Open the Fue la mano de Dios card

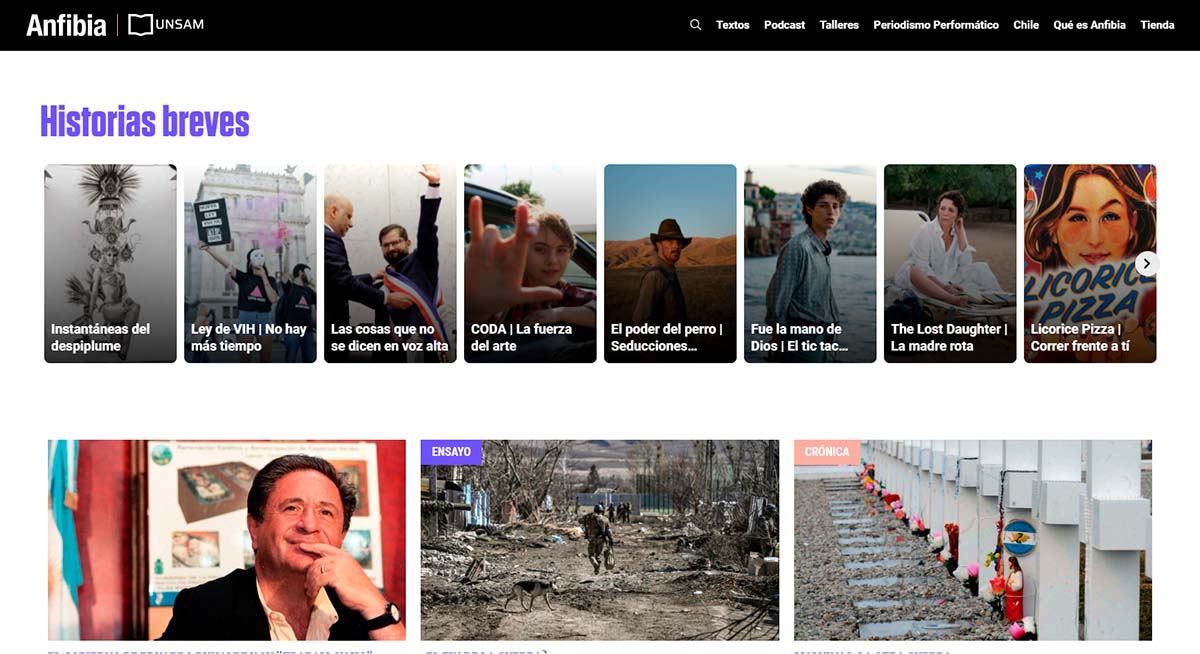pos(810,263)
